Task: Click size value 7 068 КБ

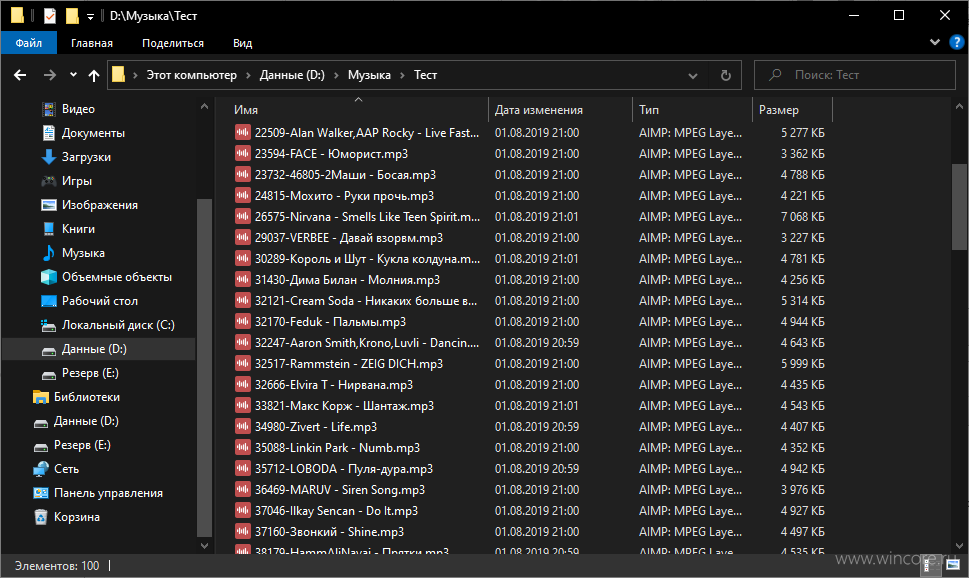Action: point(802,217)
